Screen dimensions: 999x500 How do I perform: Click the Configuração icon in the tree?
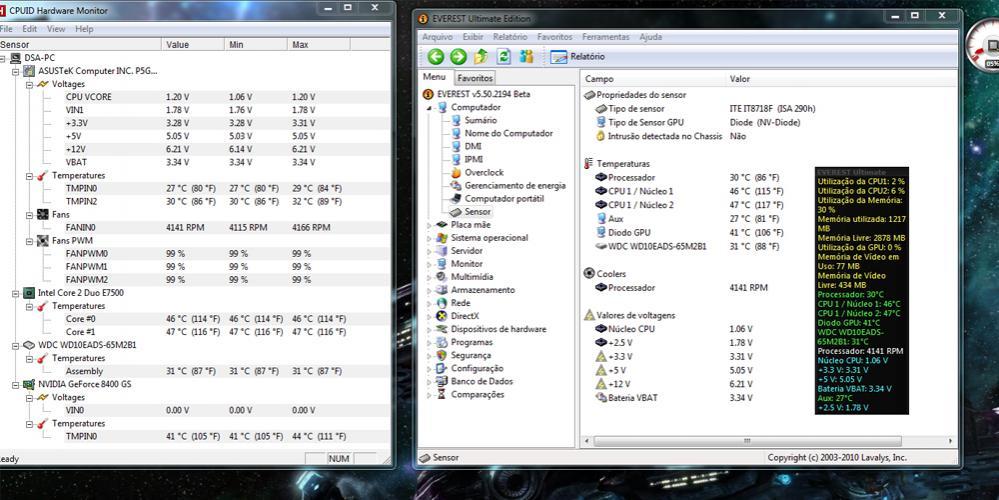(x=441, y=368)
